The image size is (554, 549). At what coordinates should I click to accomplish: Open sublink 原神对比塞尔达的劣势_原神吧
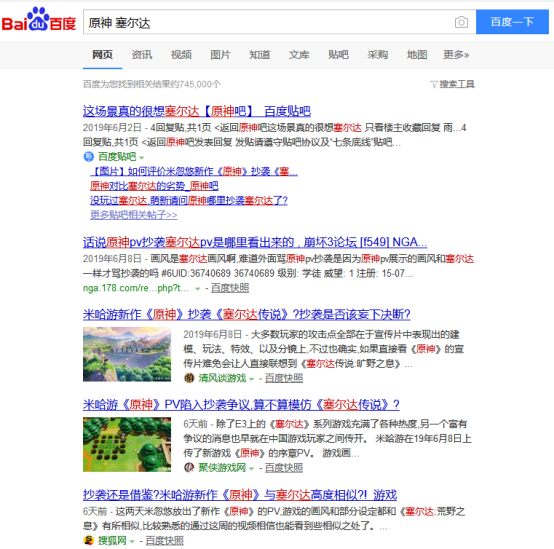[x=154, y=186]
